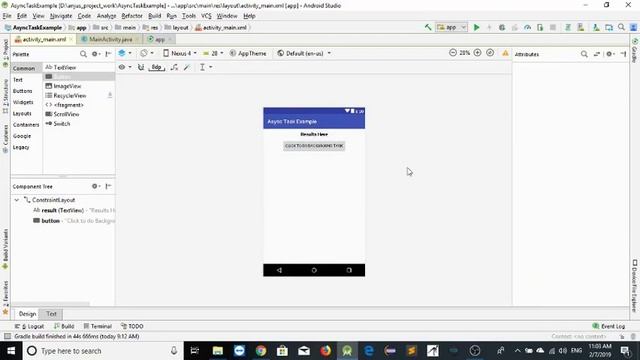Click the AppTheme button

tap(248, 53)
